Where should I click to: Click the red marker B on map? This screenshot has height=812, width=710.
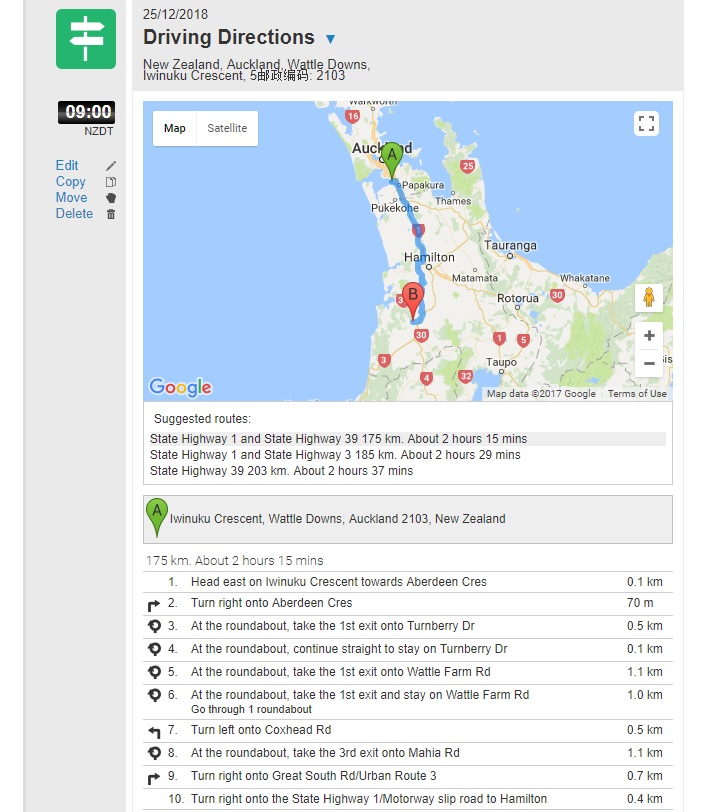[413, 300]
